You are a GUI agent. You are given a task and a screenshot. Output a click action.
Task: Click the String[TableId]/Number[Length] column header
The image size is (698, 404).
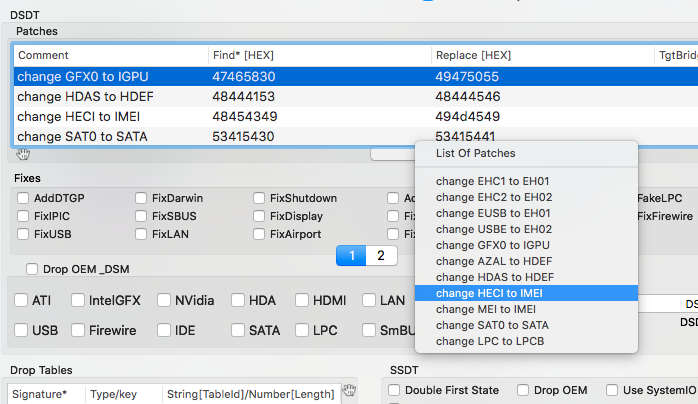pos(251,394)
